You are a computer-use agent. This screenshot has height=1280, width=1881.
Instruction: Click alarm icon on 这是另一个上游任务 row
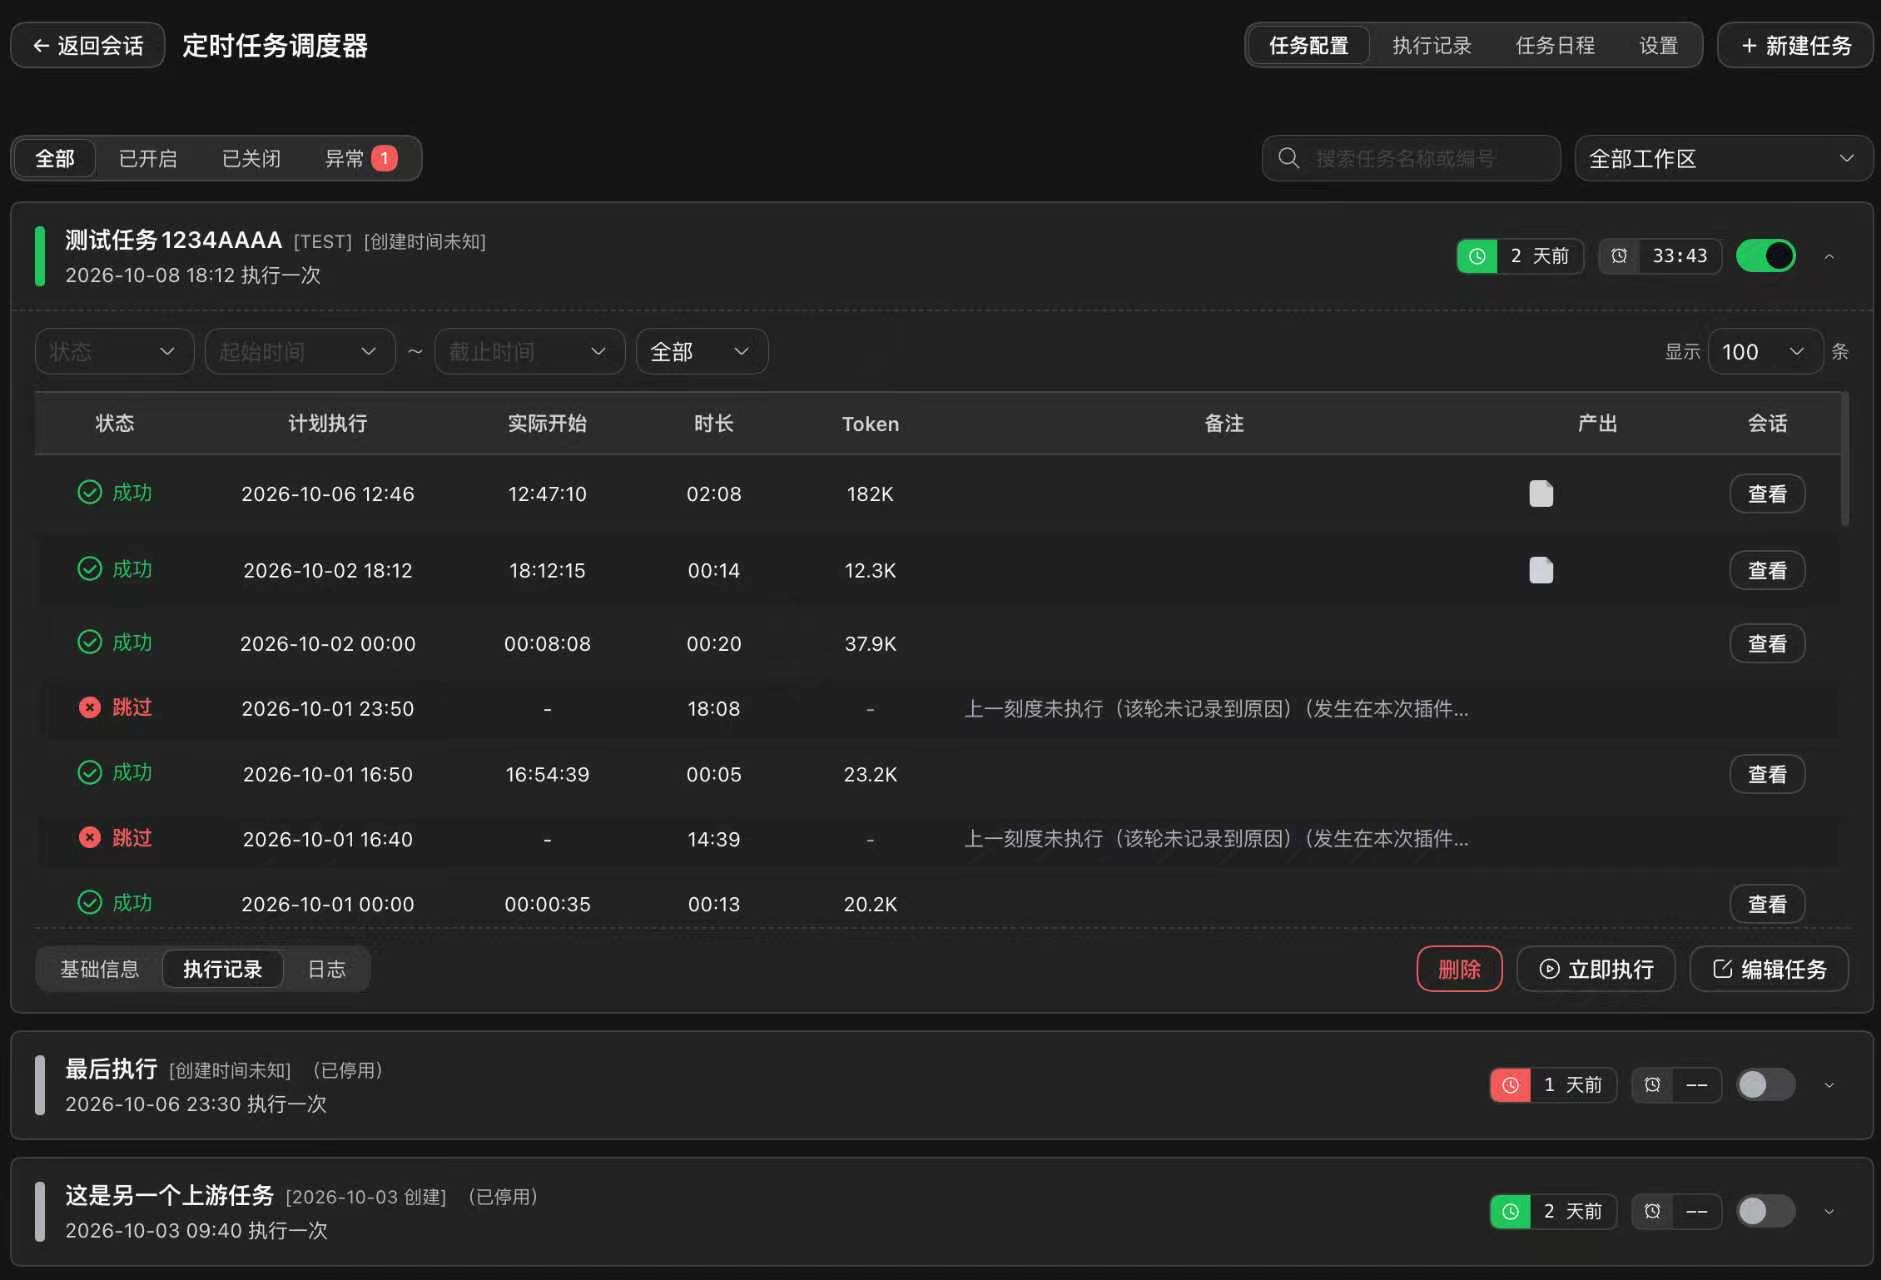pyautogui.click(x=1652, y=1211)
